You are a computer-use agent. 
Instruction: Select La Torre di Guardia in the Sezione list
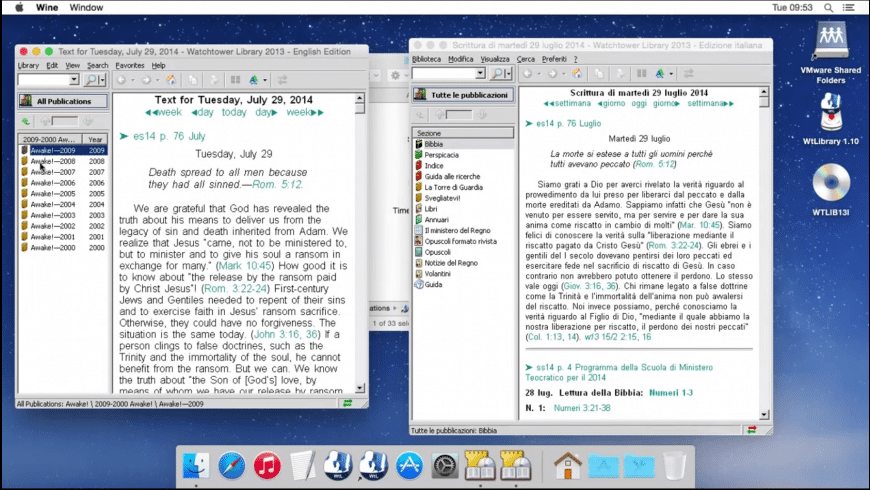(455, 187)
